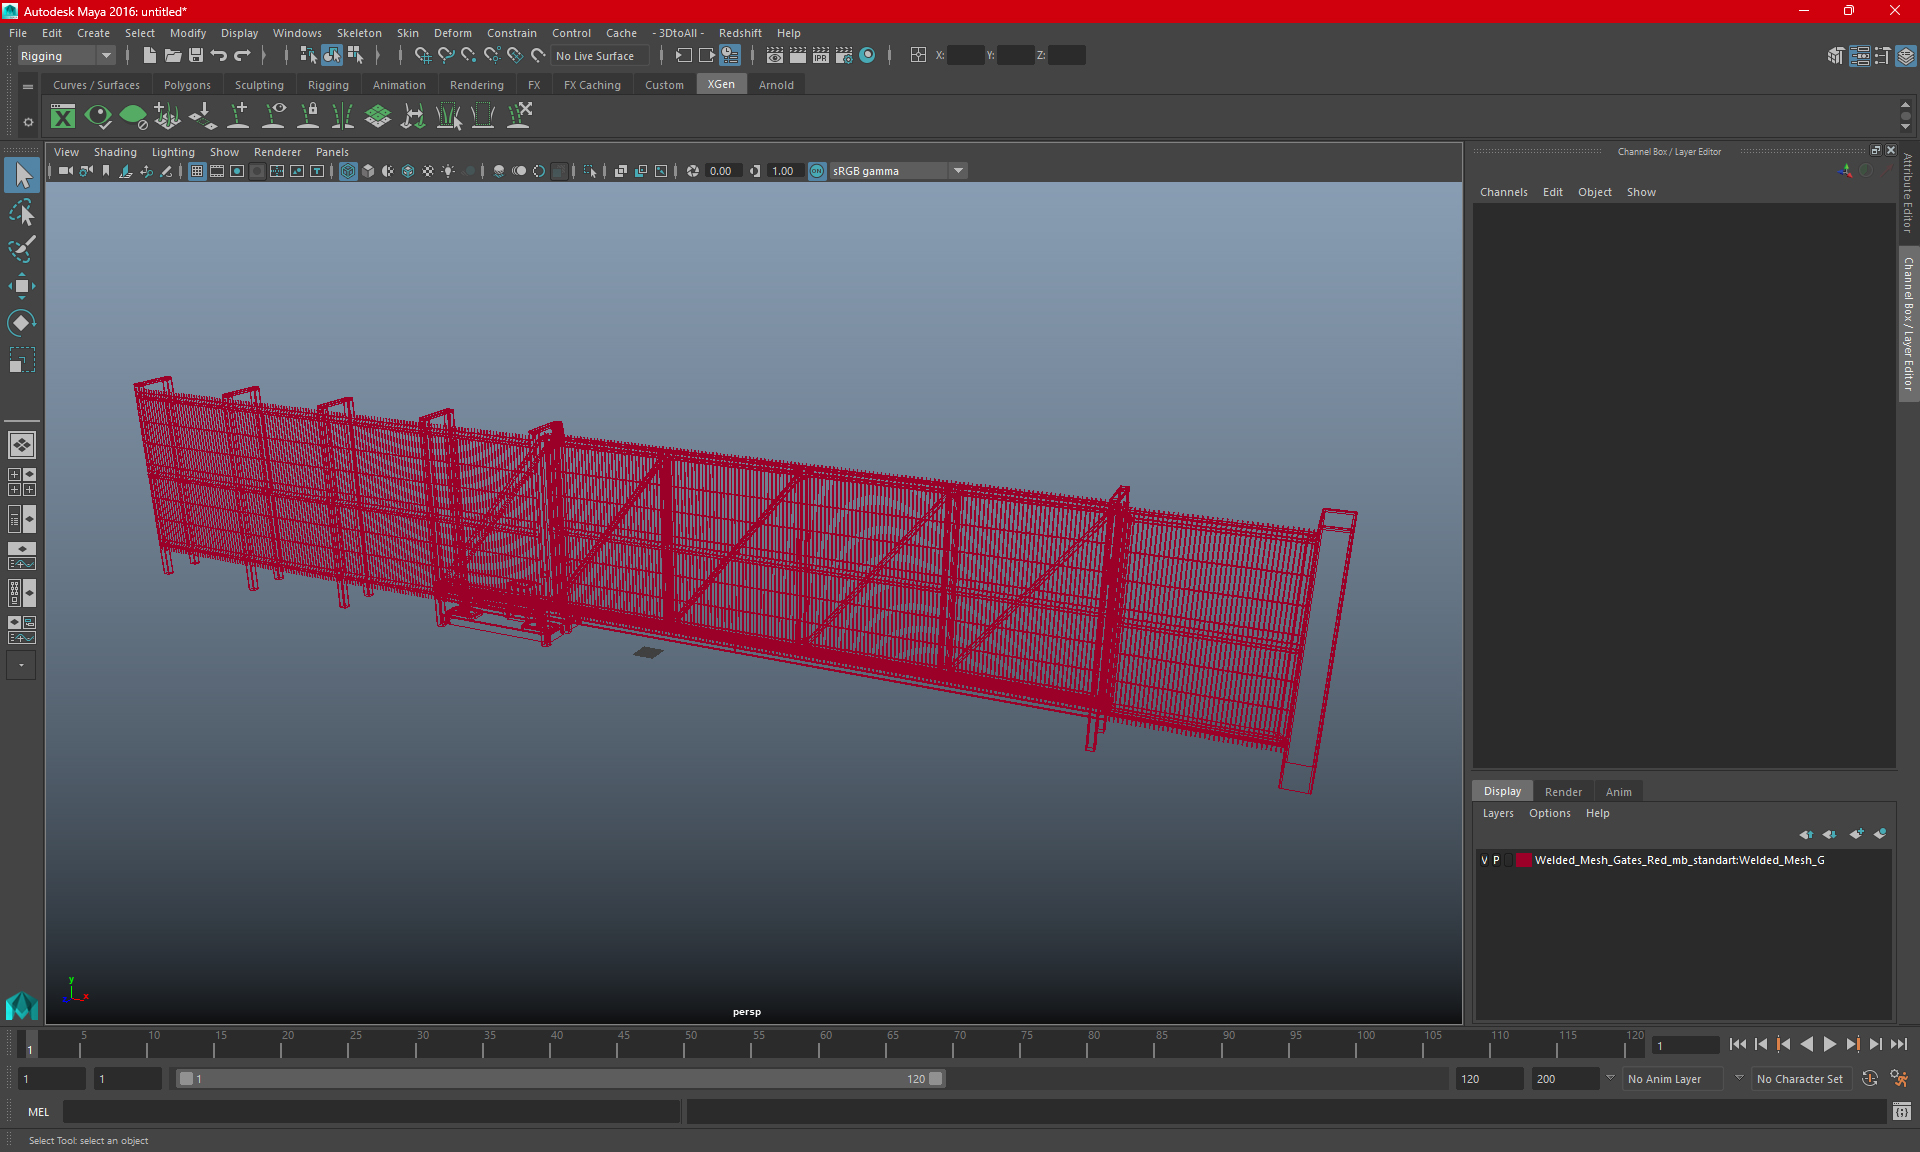Click the XGen eye preview icon

coord(98,117)
